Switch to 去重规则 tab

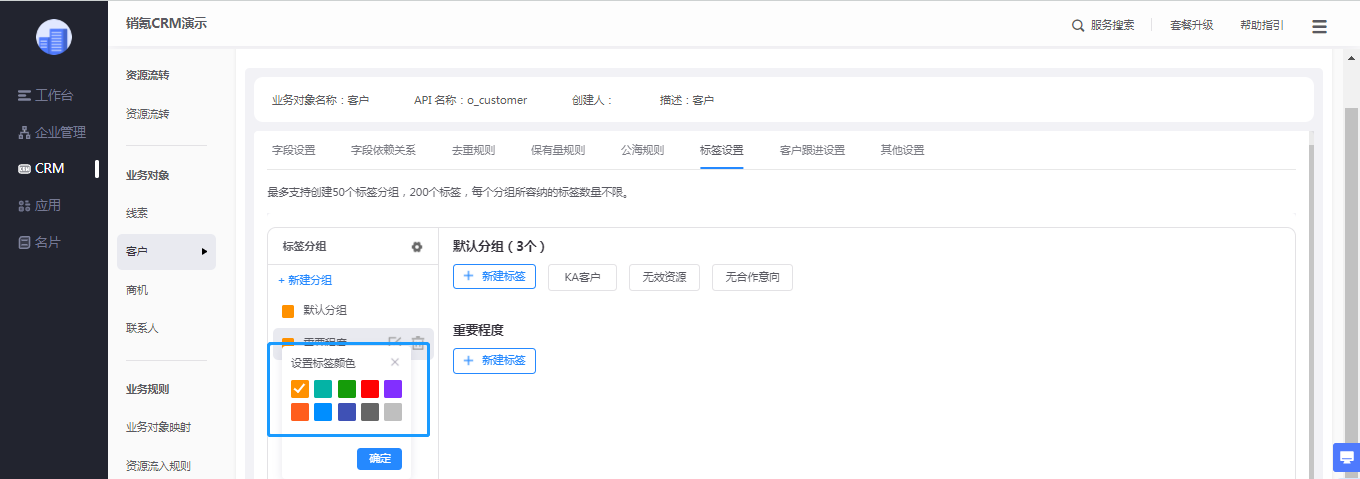(x=473, y=150)
